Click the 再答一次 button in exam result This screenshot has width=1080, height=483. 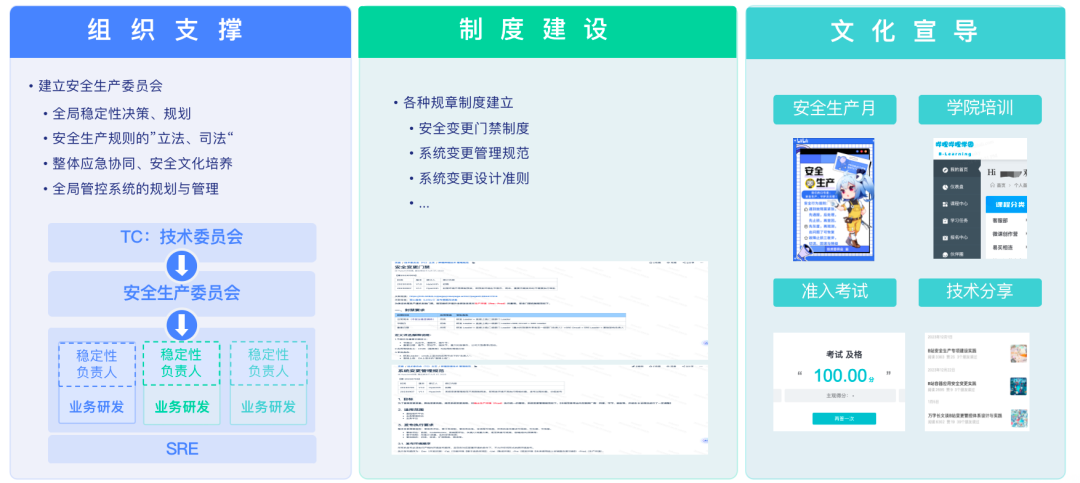coord(844,419)
